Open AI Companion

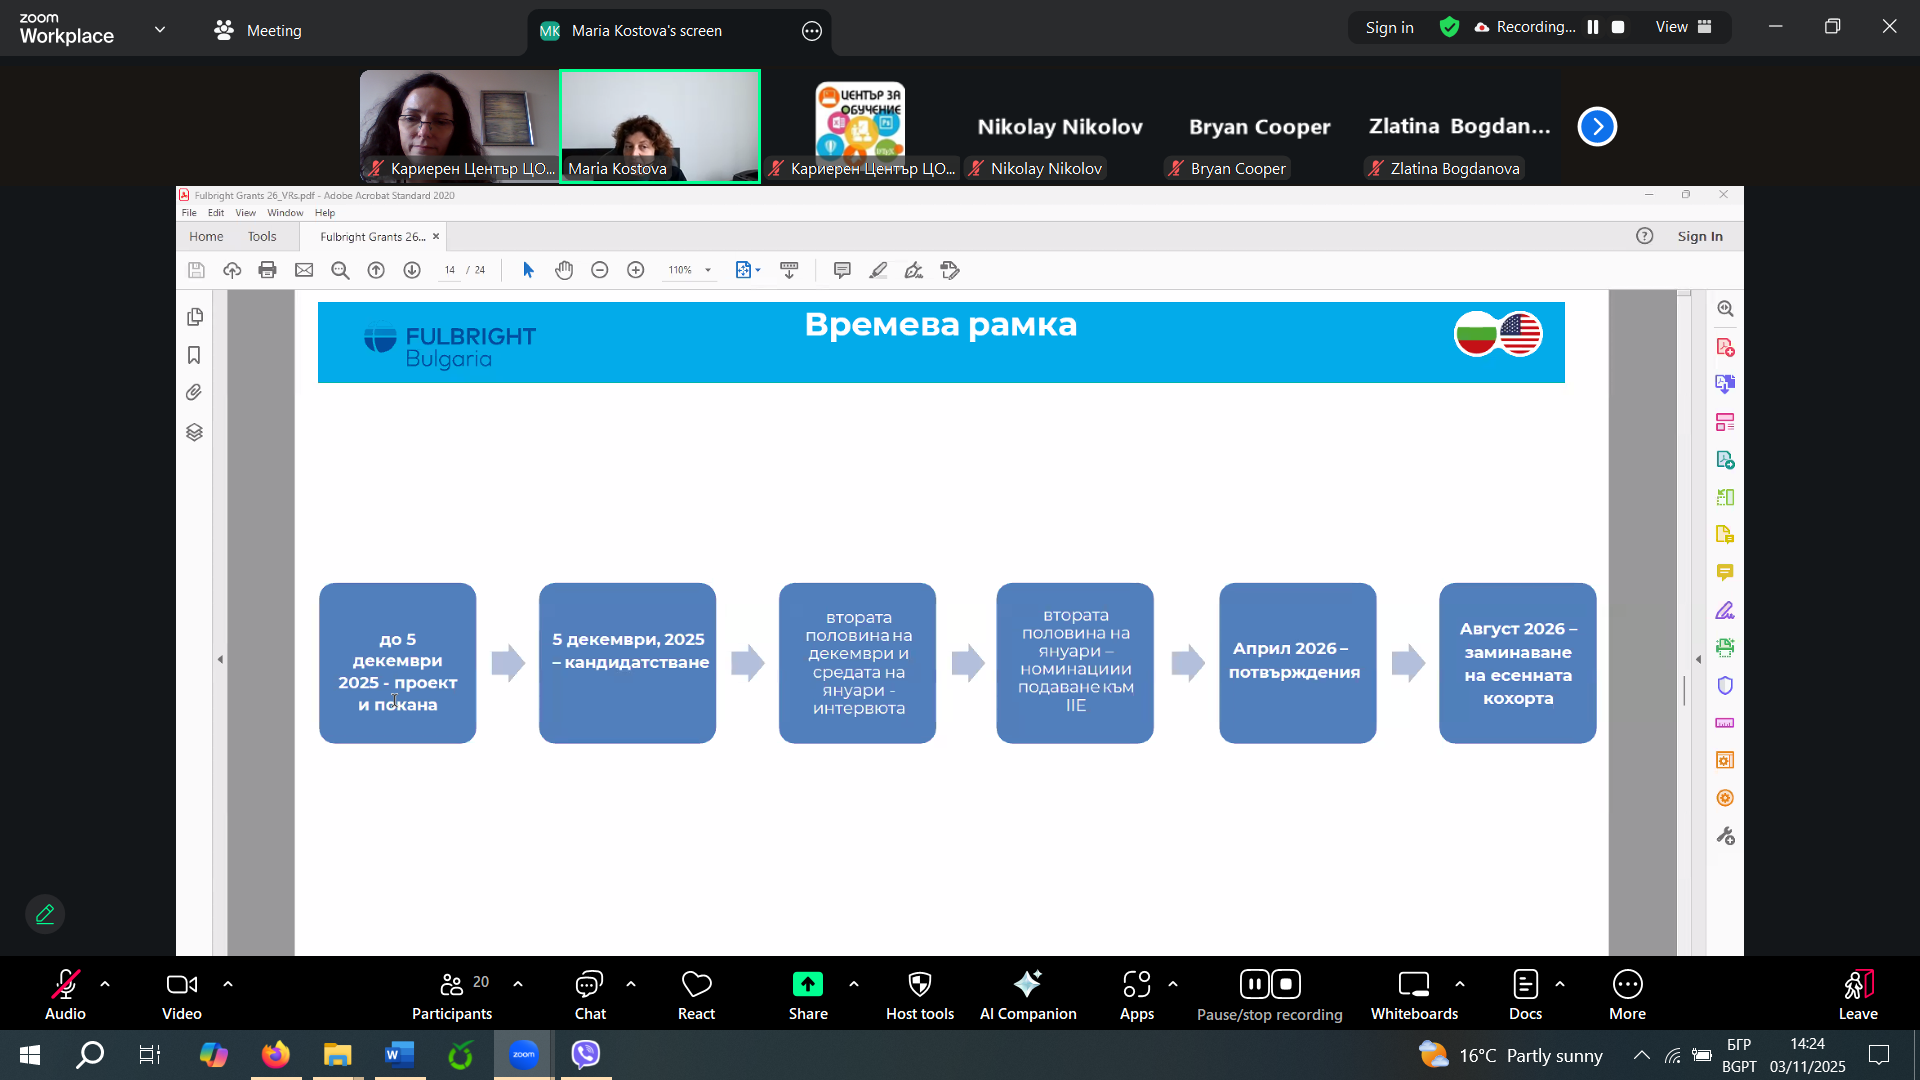click(x=1027, y=995)
